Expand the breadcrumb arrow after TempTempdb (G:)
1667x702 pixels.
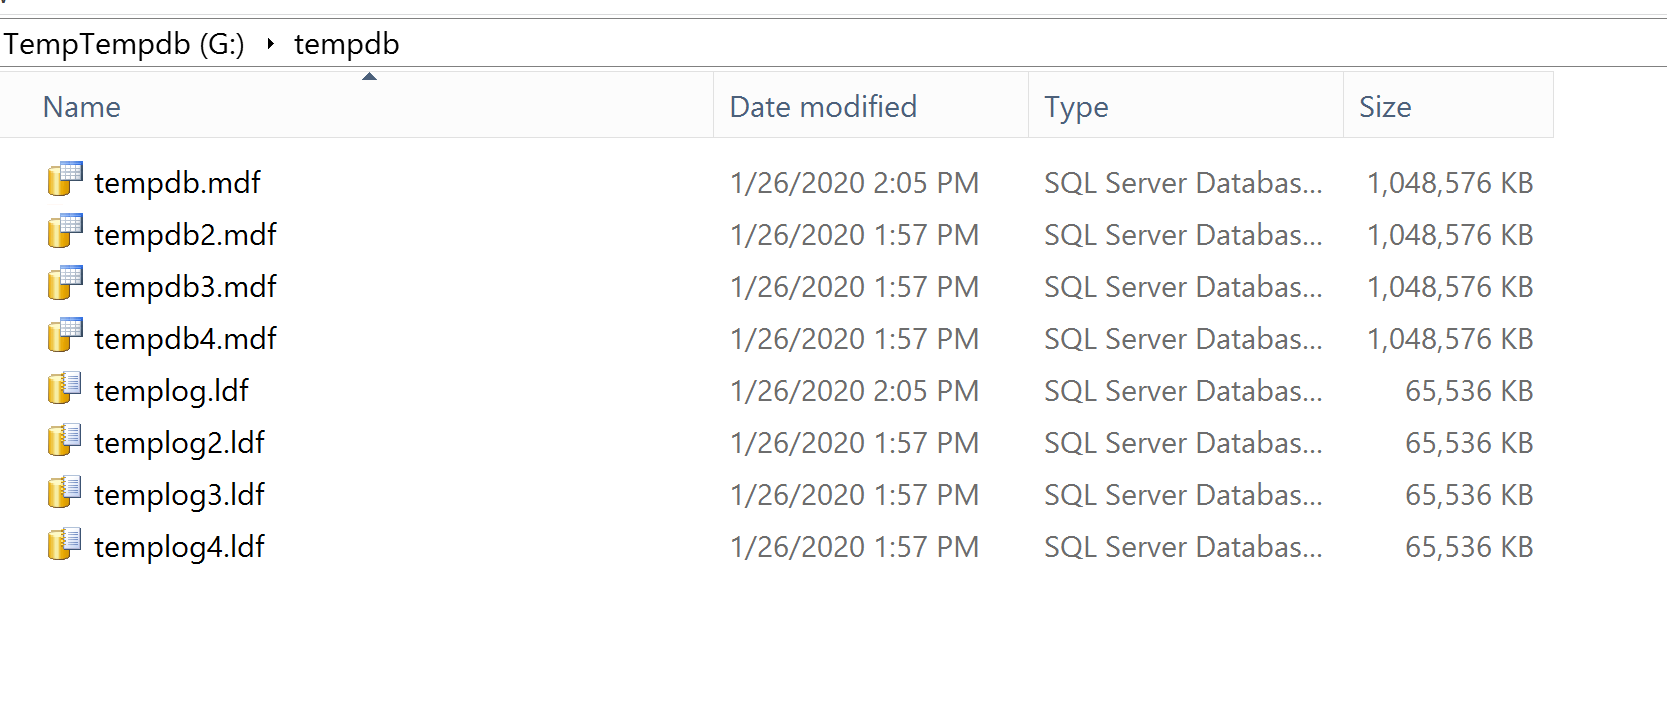point(270,44)
